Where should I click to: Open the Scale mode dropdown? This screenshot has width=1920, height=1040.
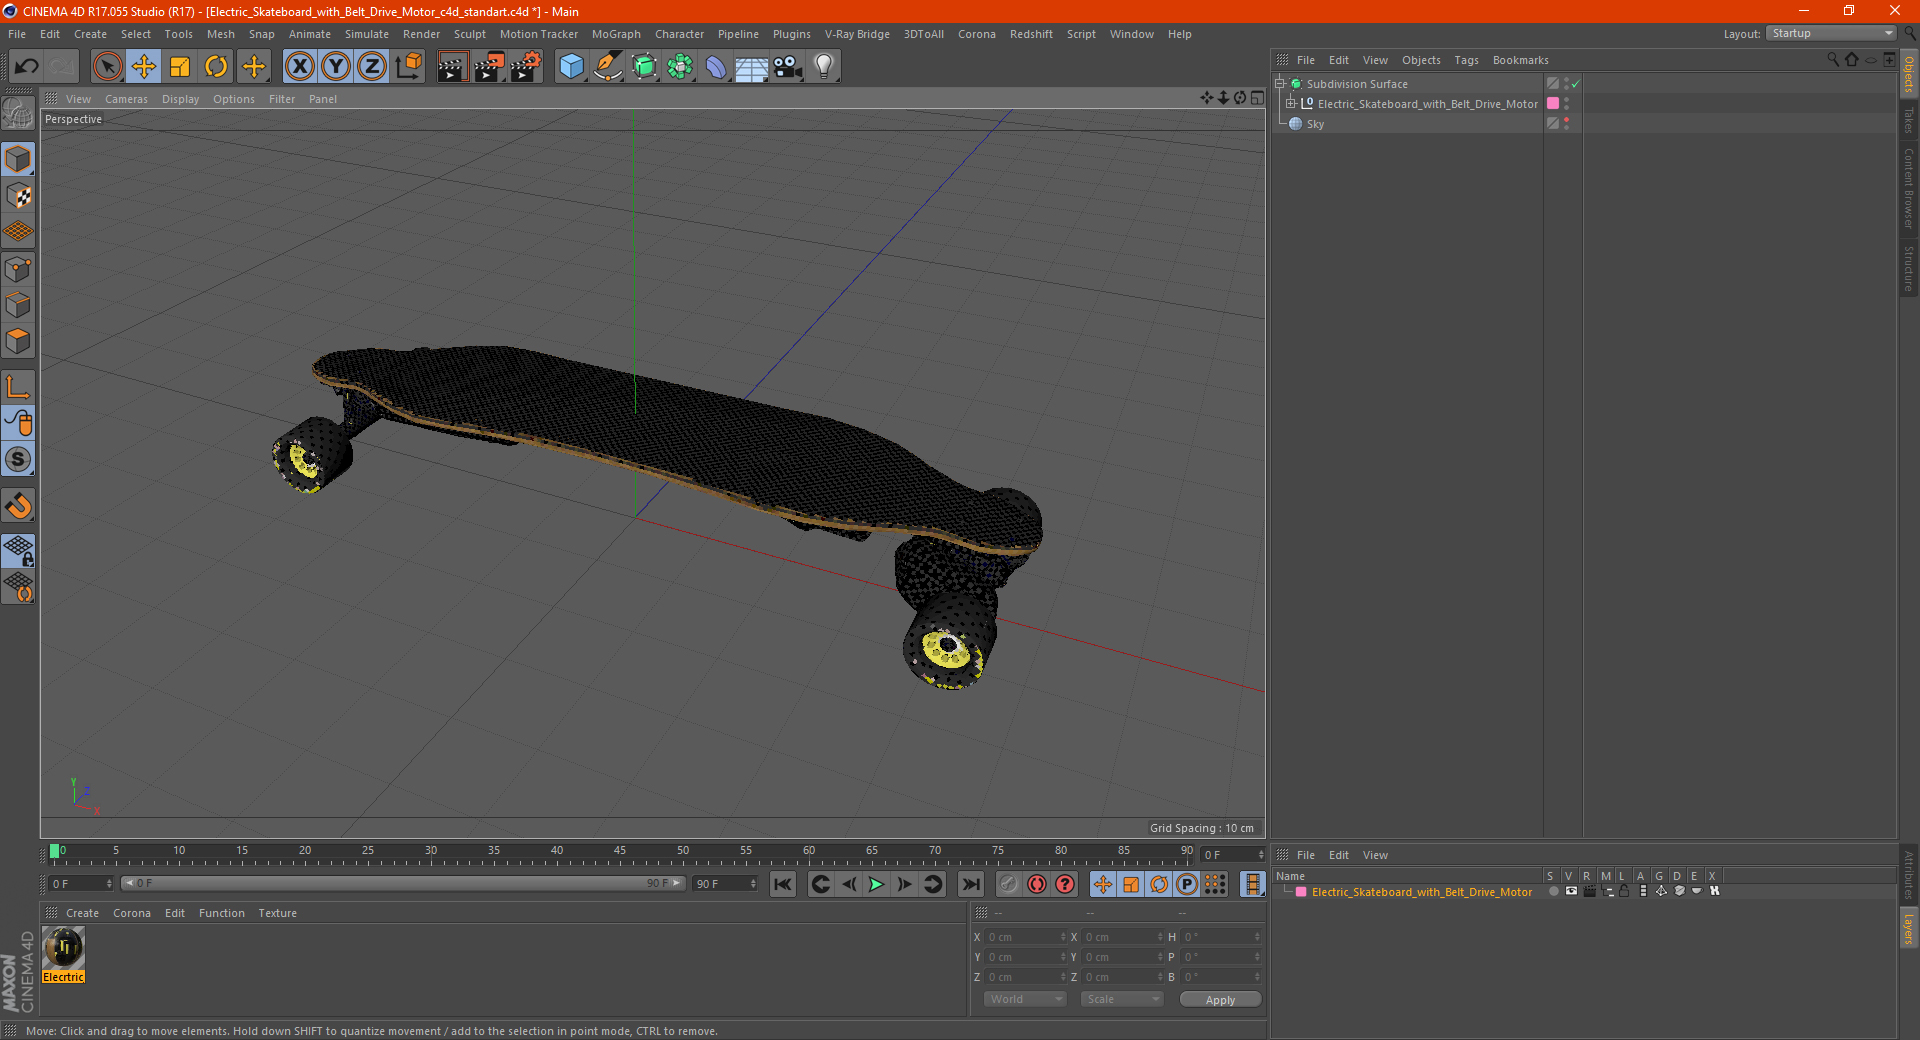coord(1122,999)
